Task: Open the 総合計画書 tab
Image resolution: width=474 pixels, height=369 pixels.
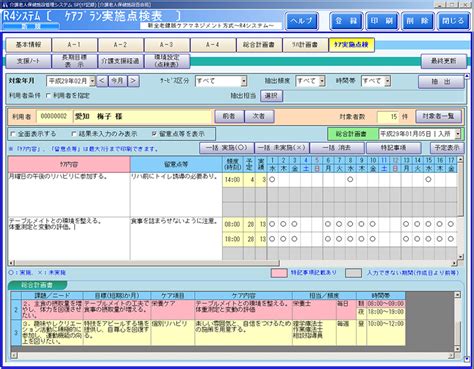Action: (x=259, y=45)
